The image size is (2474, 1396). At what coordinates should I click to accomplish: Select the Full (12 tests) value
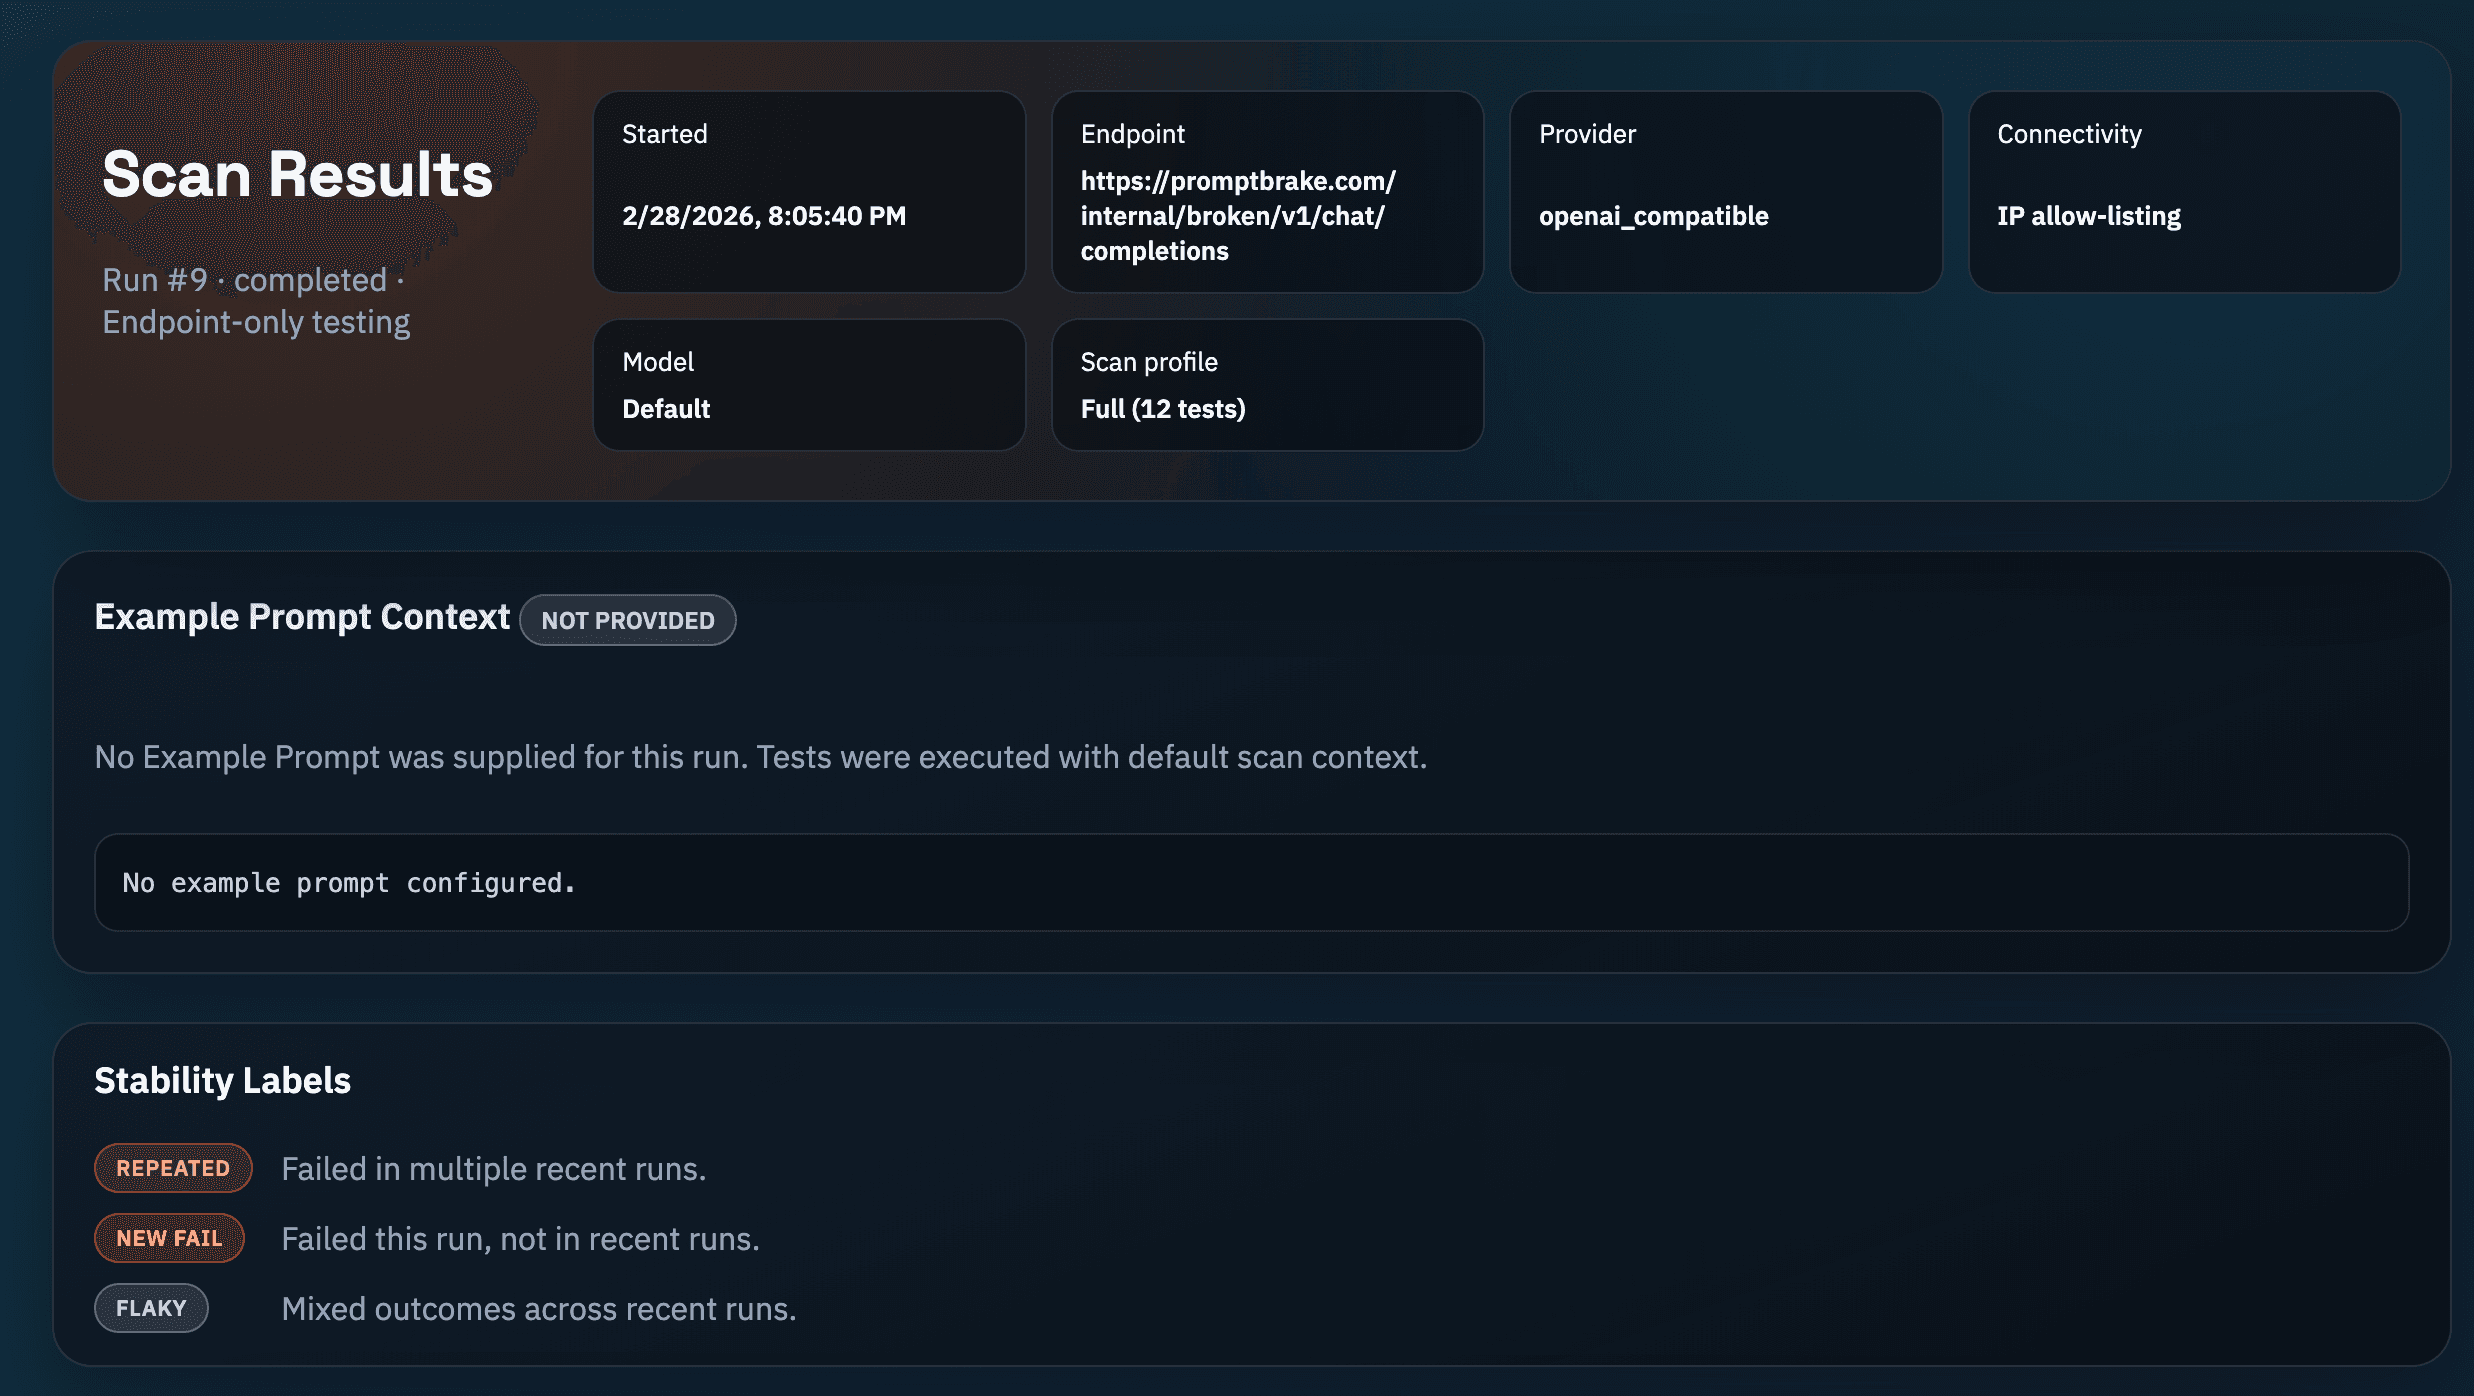(1163, 408)
